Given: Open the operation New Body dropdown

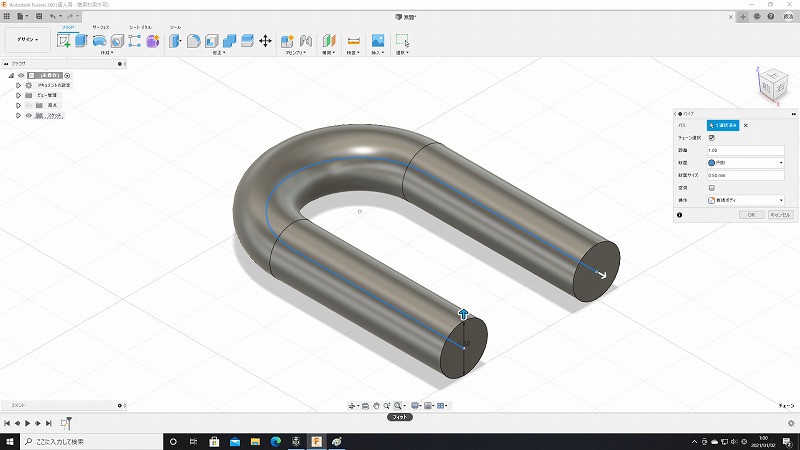Looking at the screenshot, I should pos(745,200).
